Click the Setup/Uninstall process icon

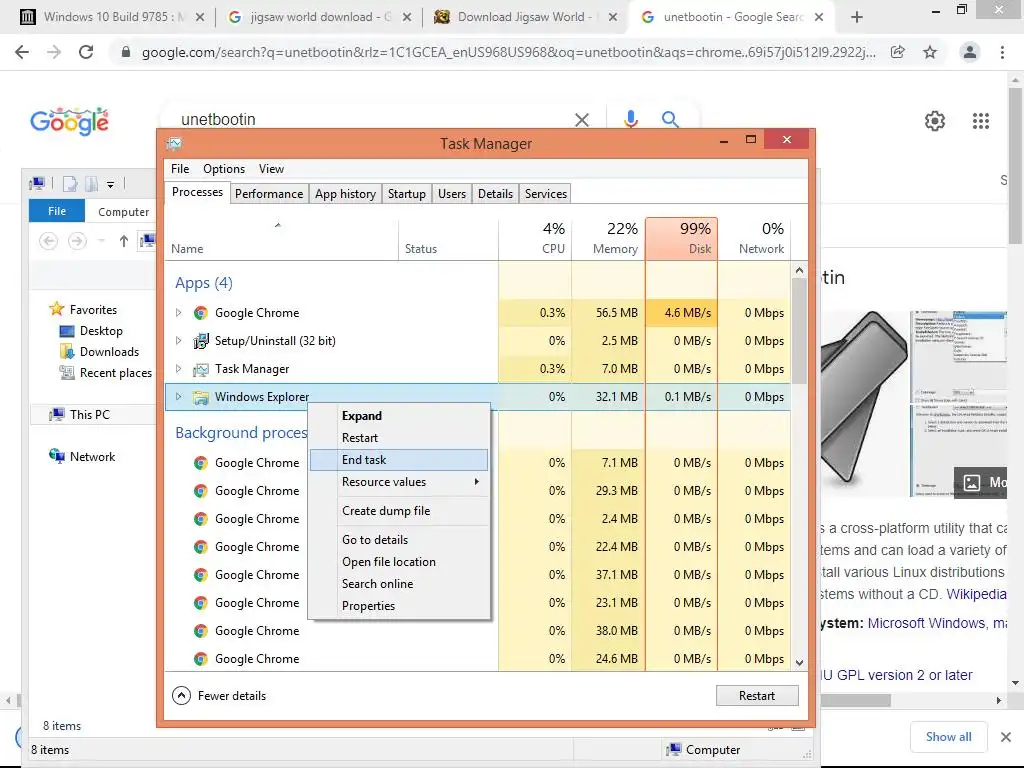point(201,341)
